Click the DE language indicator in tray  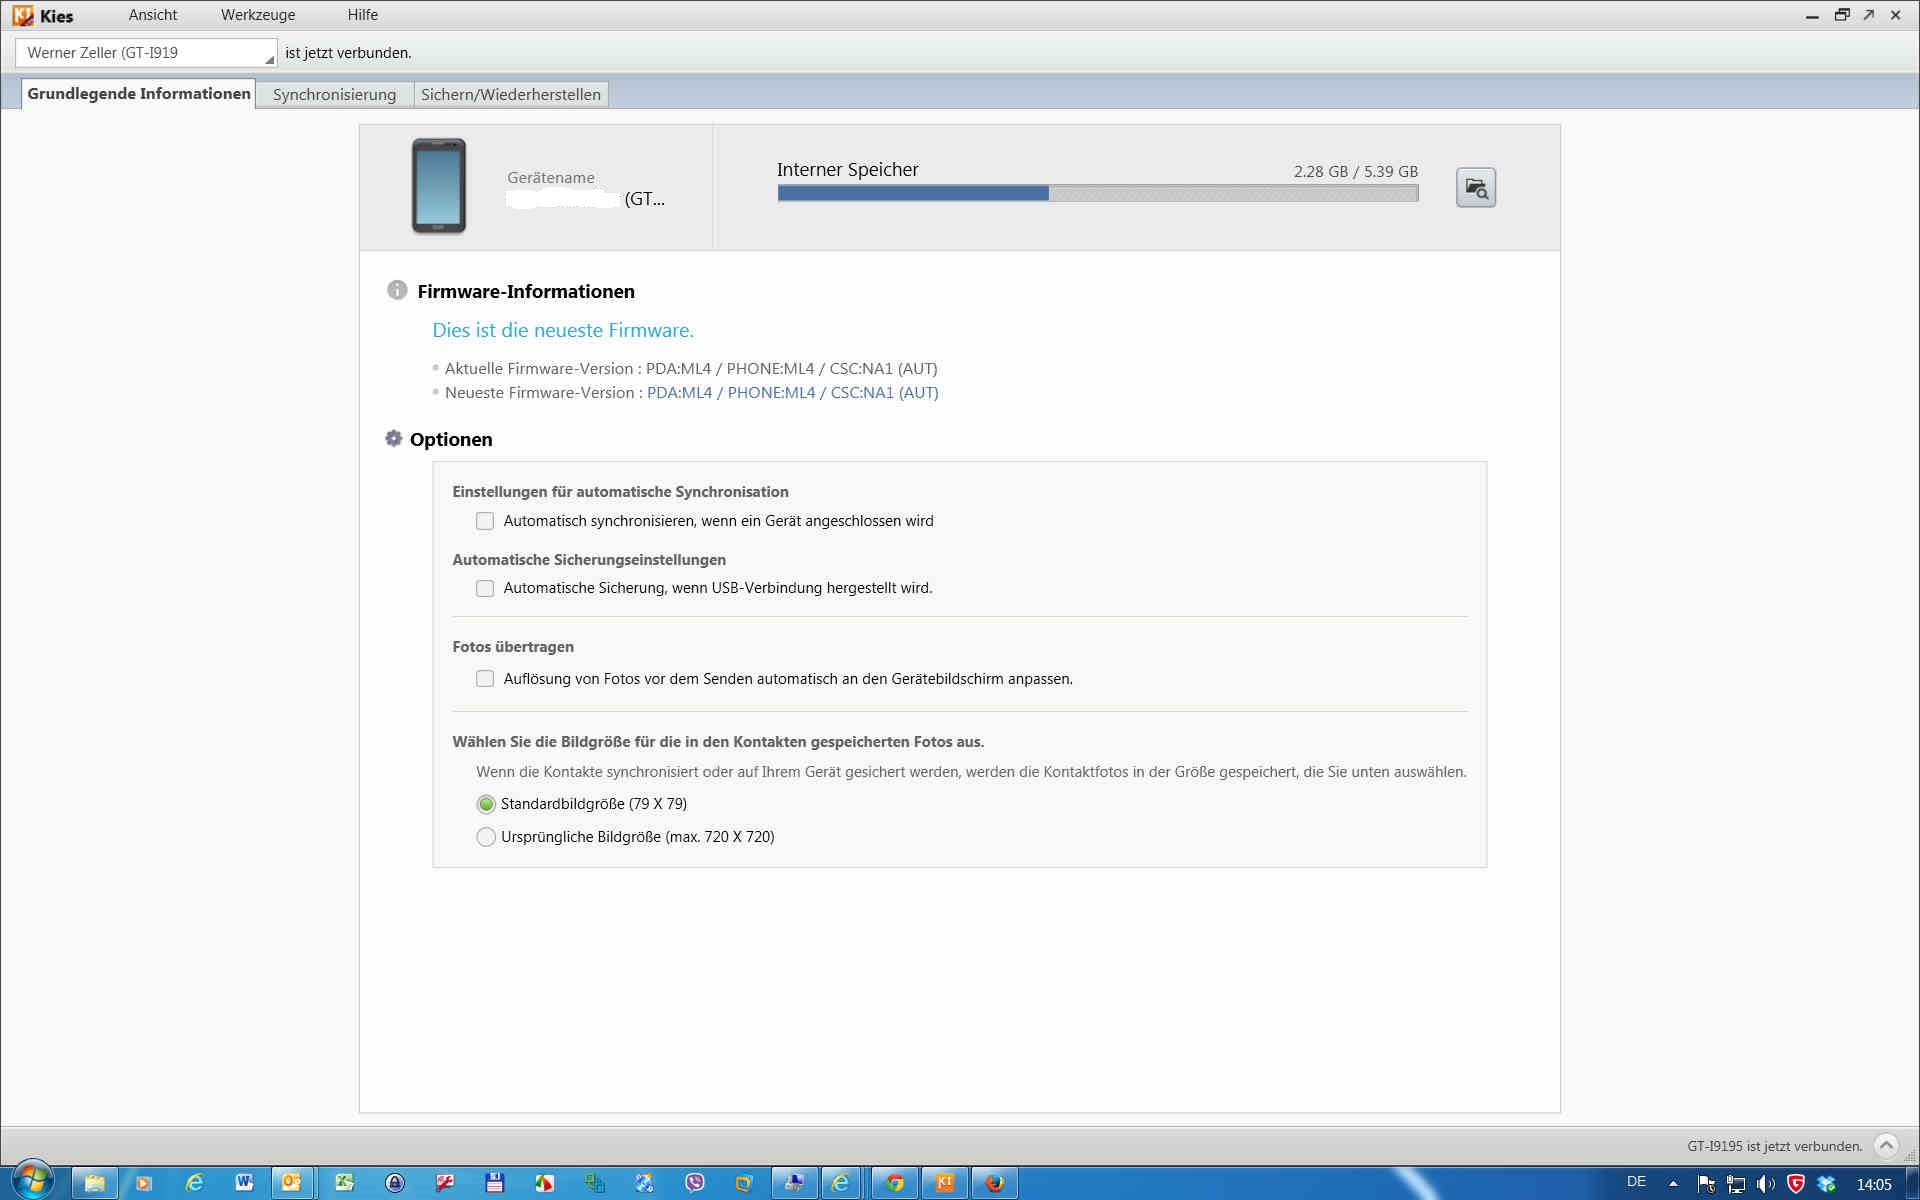point(1636,1182)
